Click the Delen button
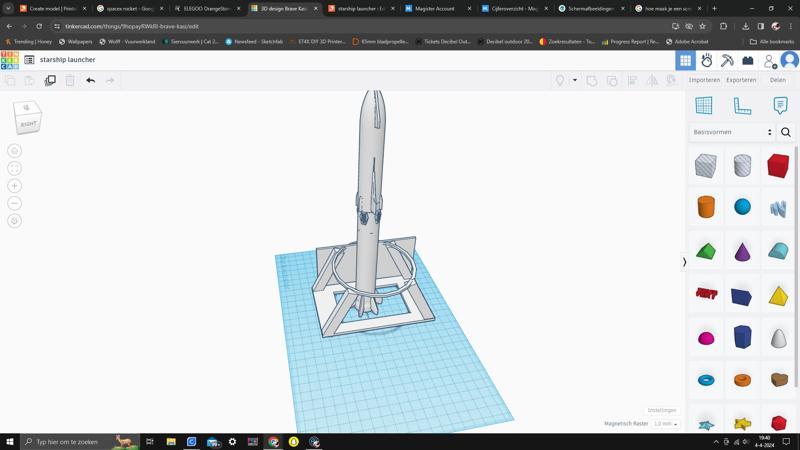 click(x=778, y=80)
